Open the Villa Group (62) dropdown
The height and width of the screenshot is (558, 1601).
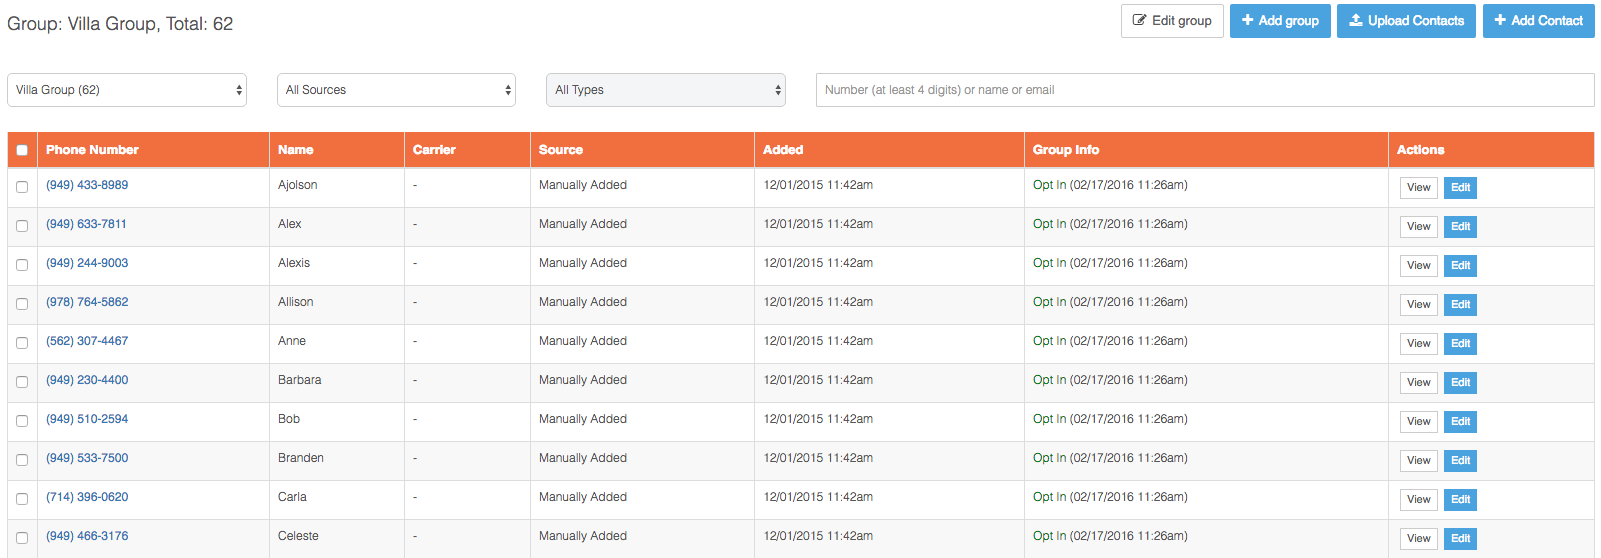pyautogui.click(x=127, y=90)
